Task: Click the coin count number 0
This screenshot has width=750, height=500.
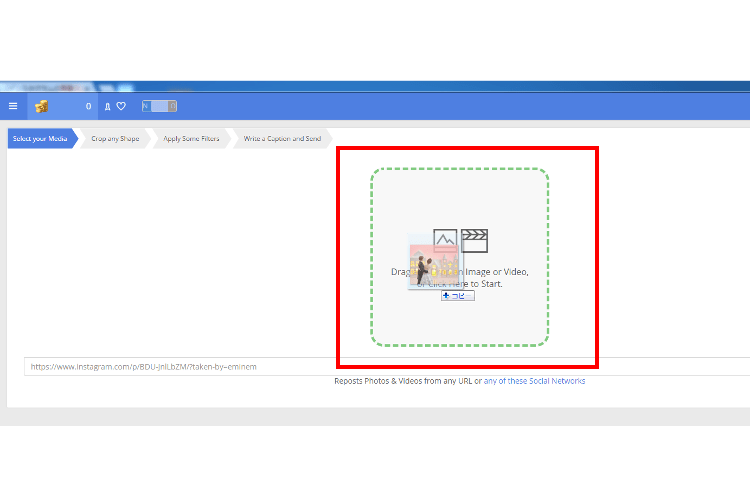Action: 88,106
